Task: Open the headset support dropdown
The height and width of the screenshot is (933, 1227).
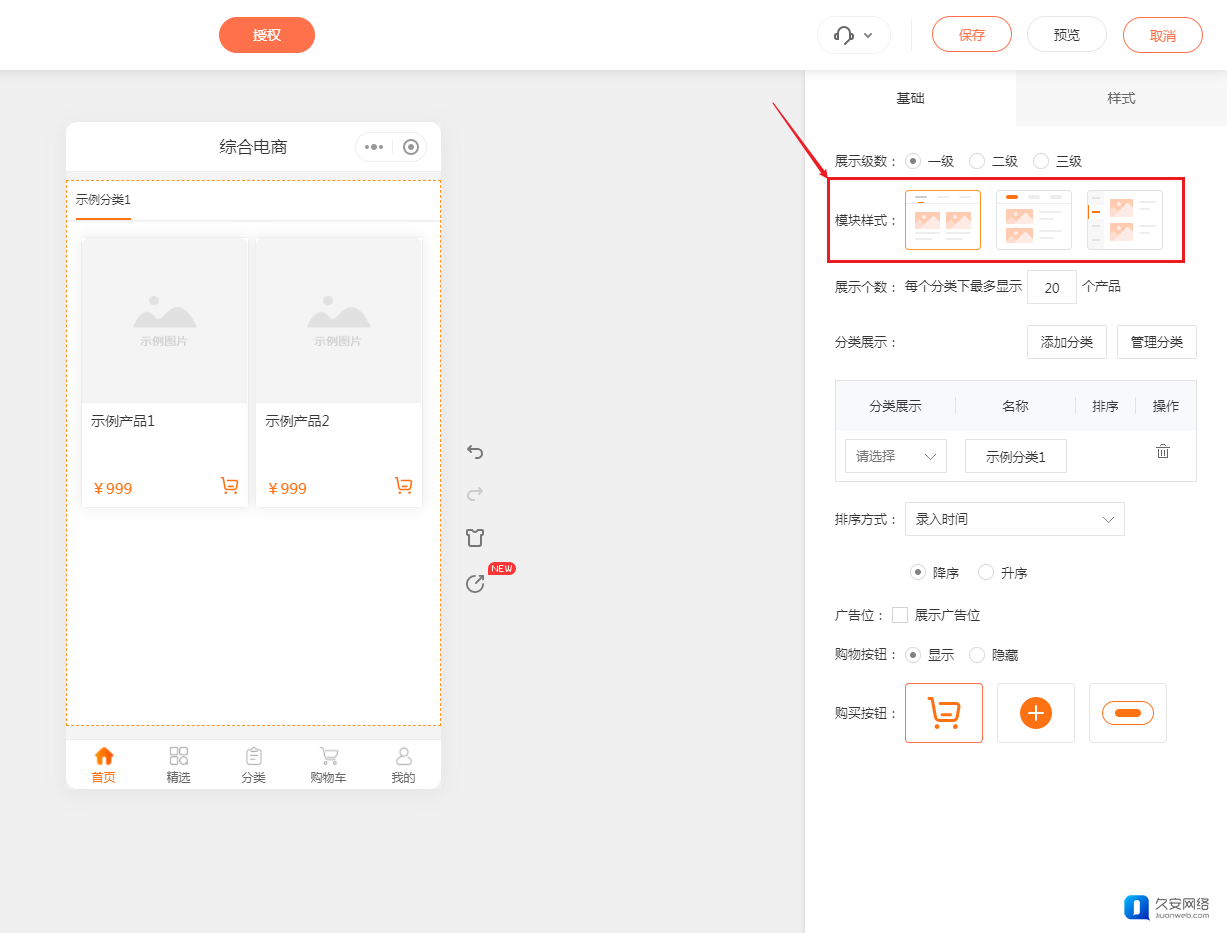Action: pos(853,35)
